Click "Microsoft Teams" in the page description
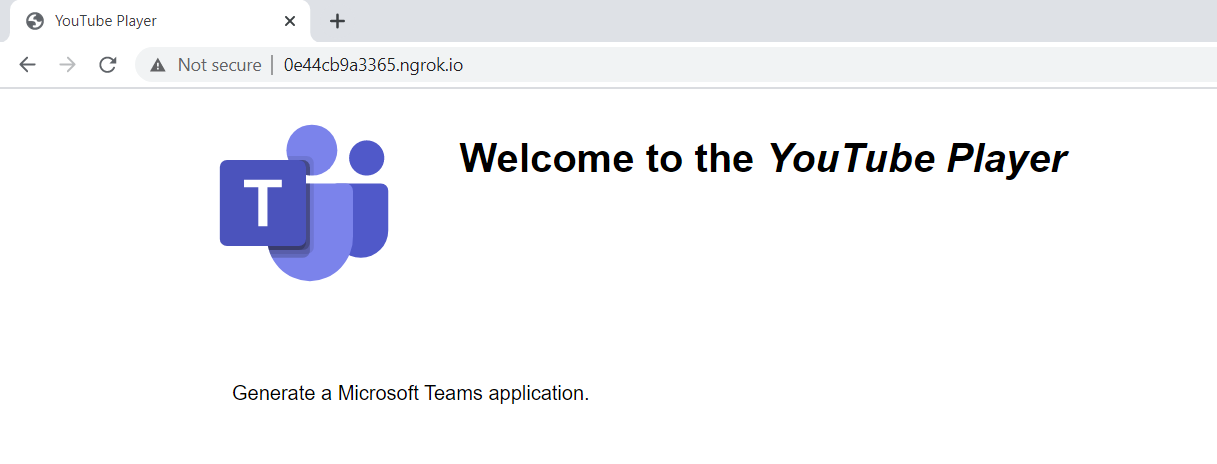1217x464 pixels. click(410, 393)
